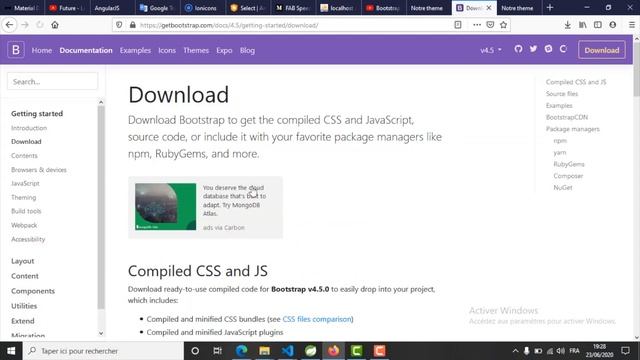Click Windows taskbar search box
Screen dimensions: 640x360
pyautogui.click(x=103, y=351)
